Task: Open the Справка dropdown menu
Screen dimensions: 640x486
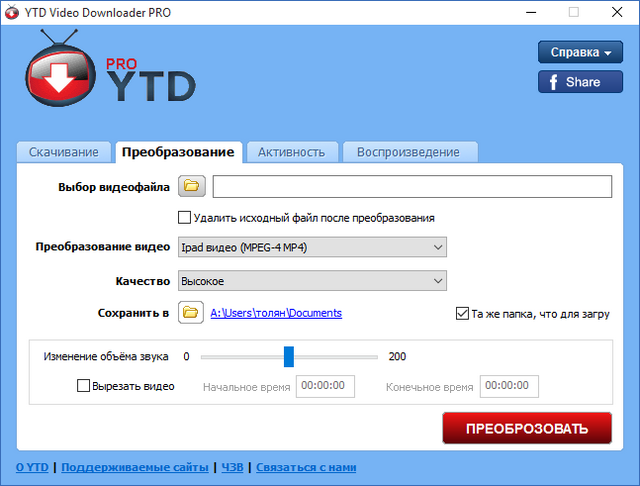Action: (580, 52)
